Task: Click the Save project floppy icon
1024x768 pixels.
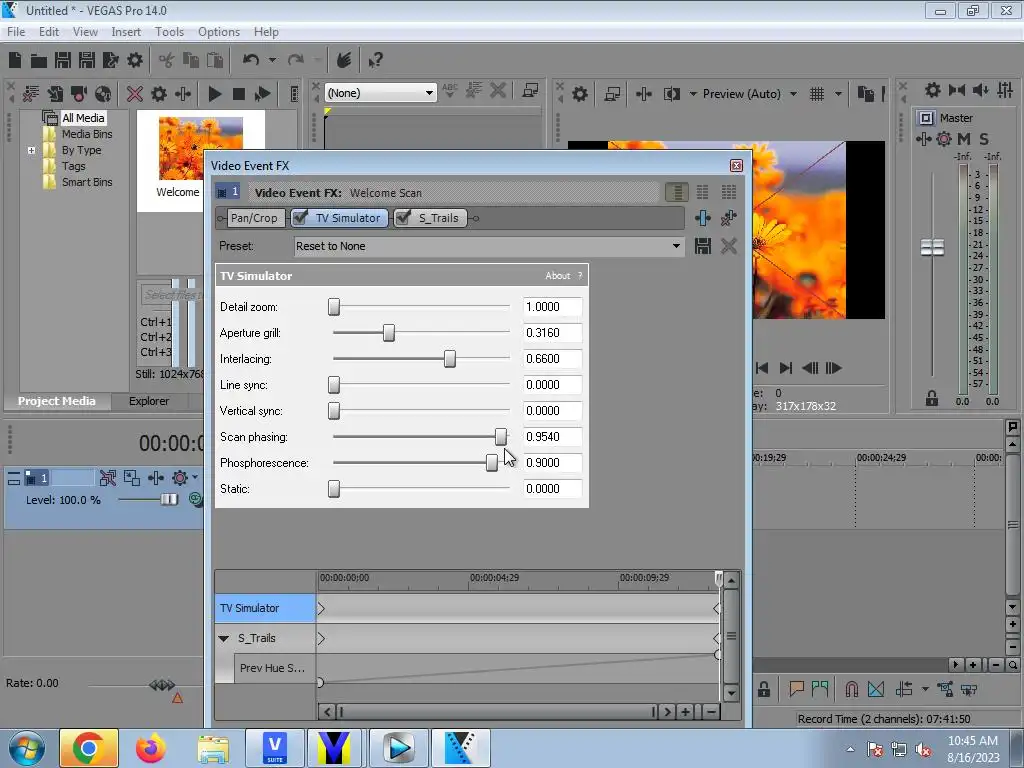Action: pos(63,61)
